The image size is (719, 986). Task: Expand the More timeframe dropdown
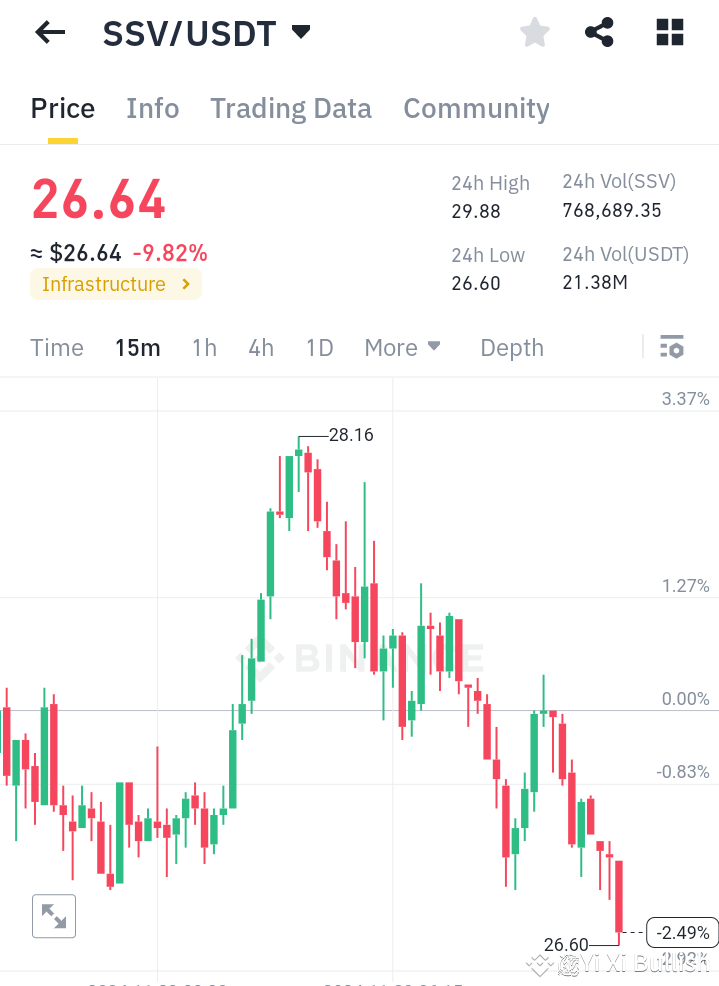402,347
